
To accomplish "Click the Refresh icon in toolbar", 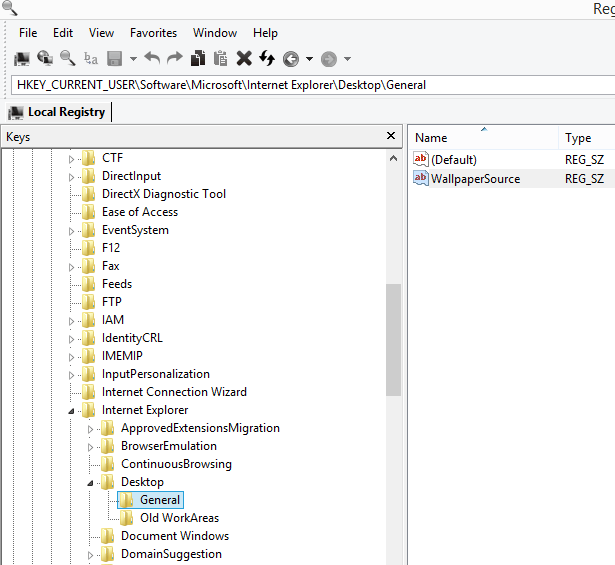I will coord(267,59).
